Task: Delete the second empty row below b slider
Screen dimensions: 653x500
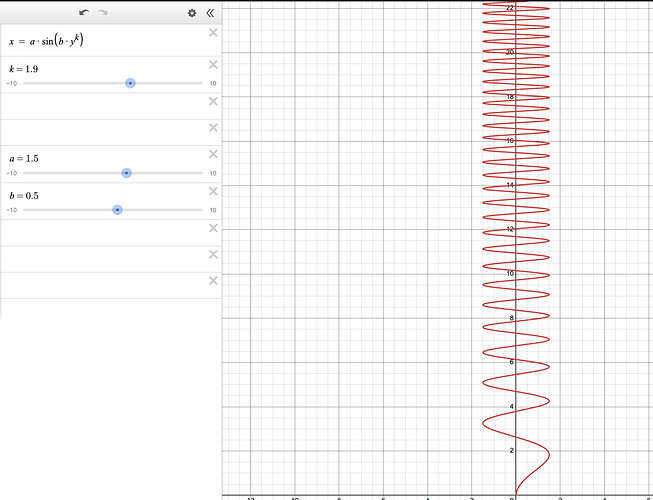Action: click(x=213, y=254)
